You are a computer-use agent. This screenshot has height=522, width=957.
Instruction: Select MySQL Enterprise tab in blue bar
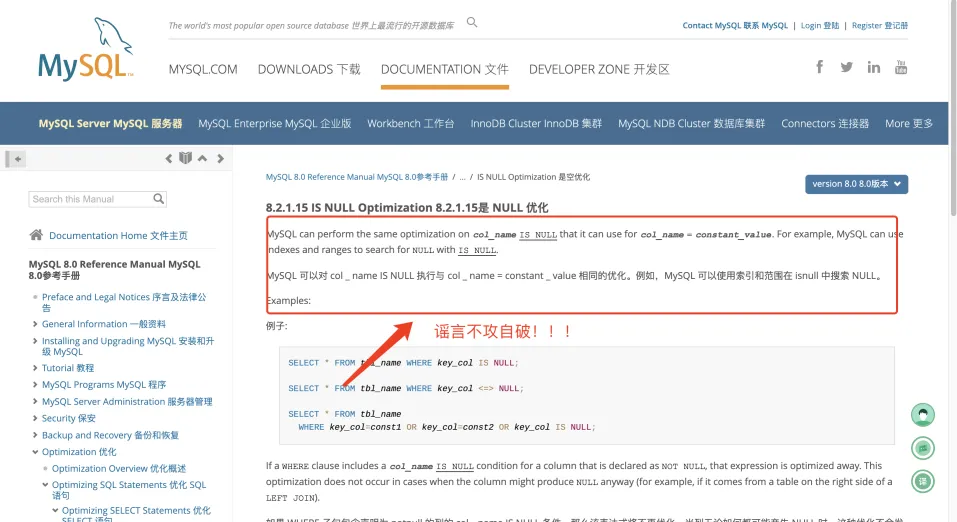click(x=275, y=123)
